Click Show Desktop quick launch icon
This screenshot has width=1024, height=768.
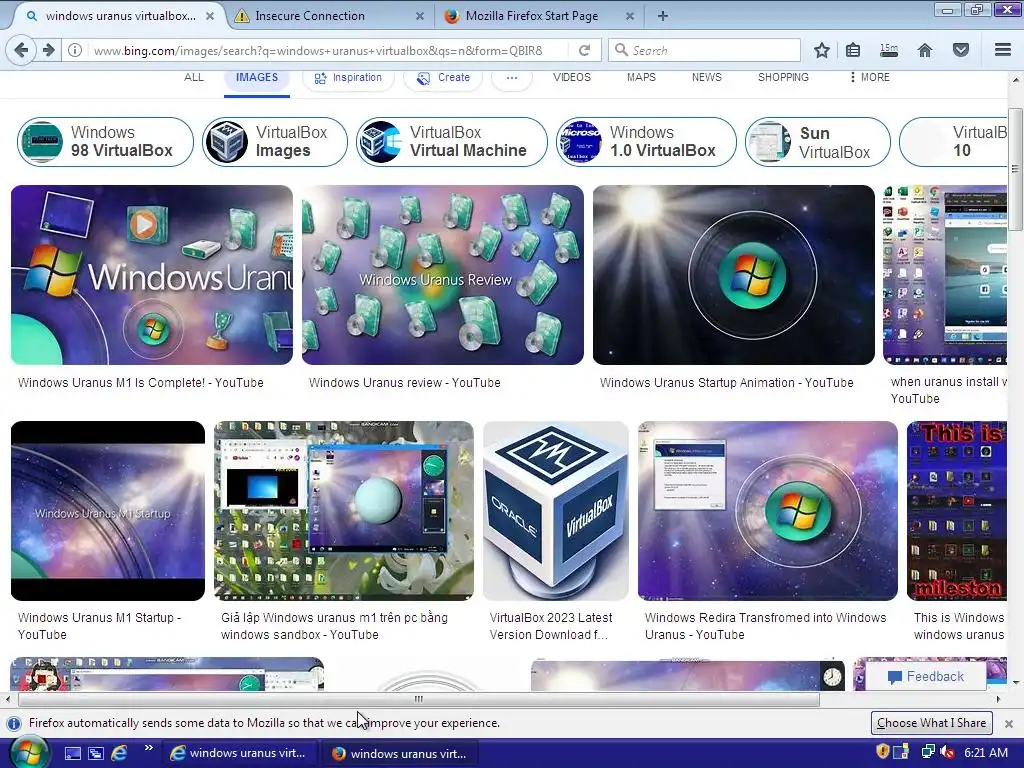tap(72, 754)
